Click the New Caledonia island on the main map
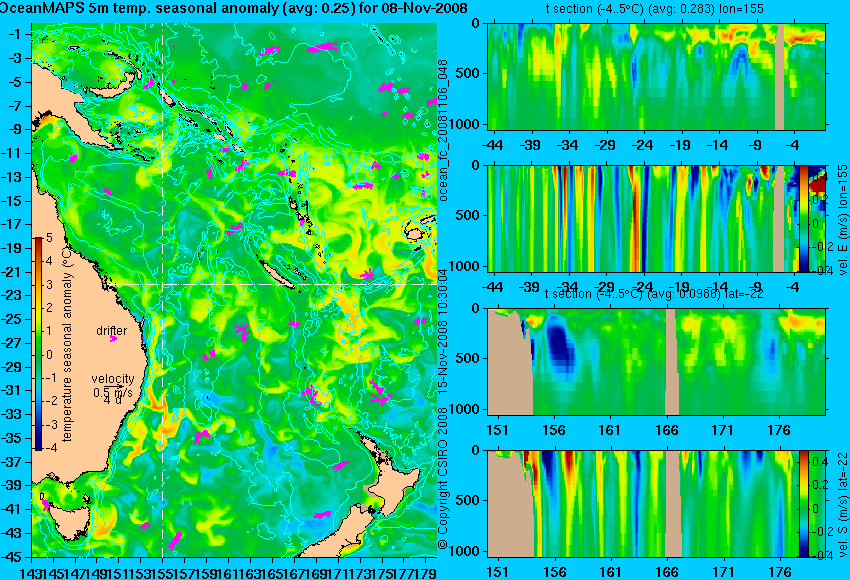 tap(278, 273)
